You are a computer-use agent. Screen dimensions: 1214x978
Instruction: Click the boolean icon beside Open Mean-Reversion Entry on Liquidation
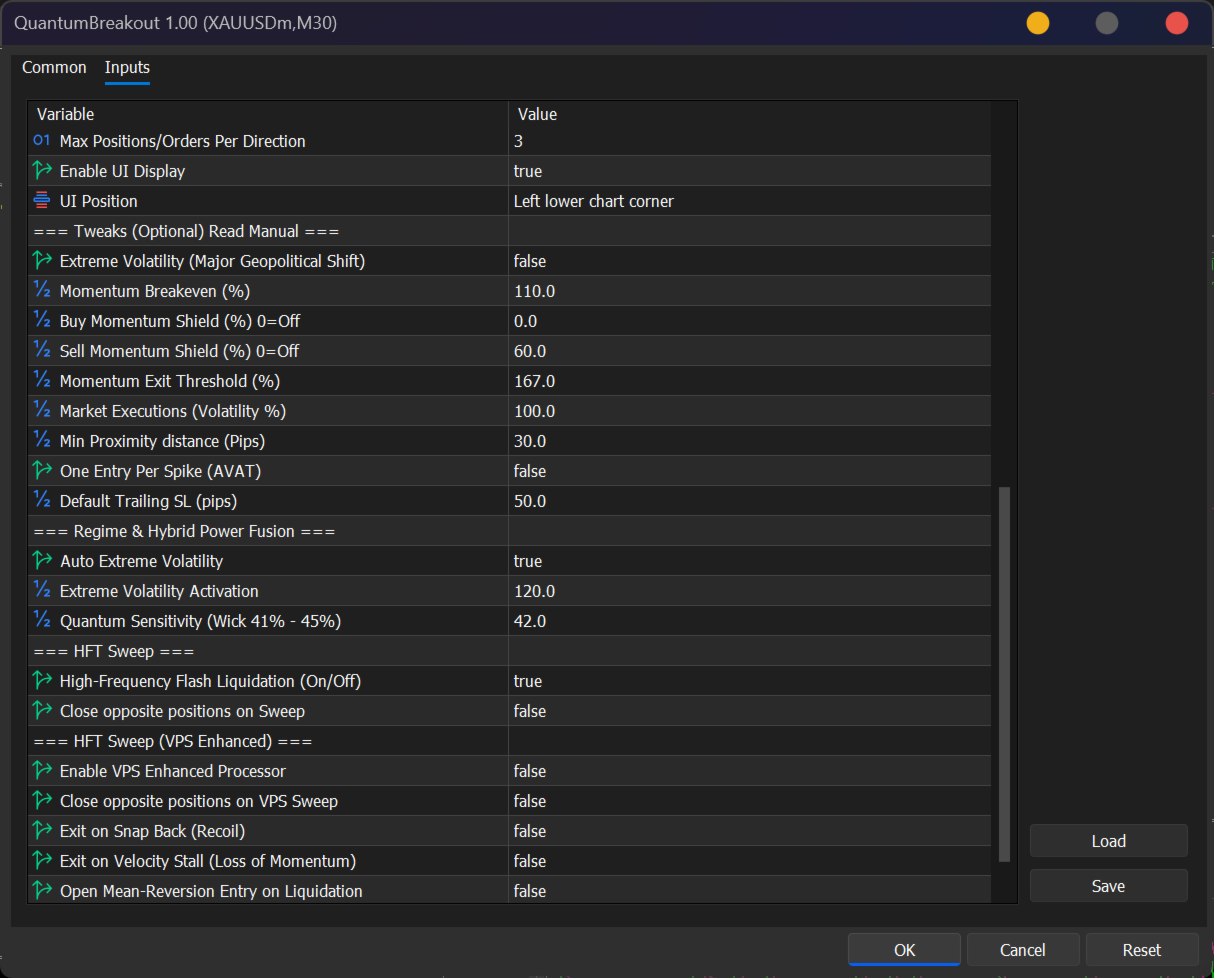click(42, 891)
